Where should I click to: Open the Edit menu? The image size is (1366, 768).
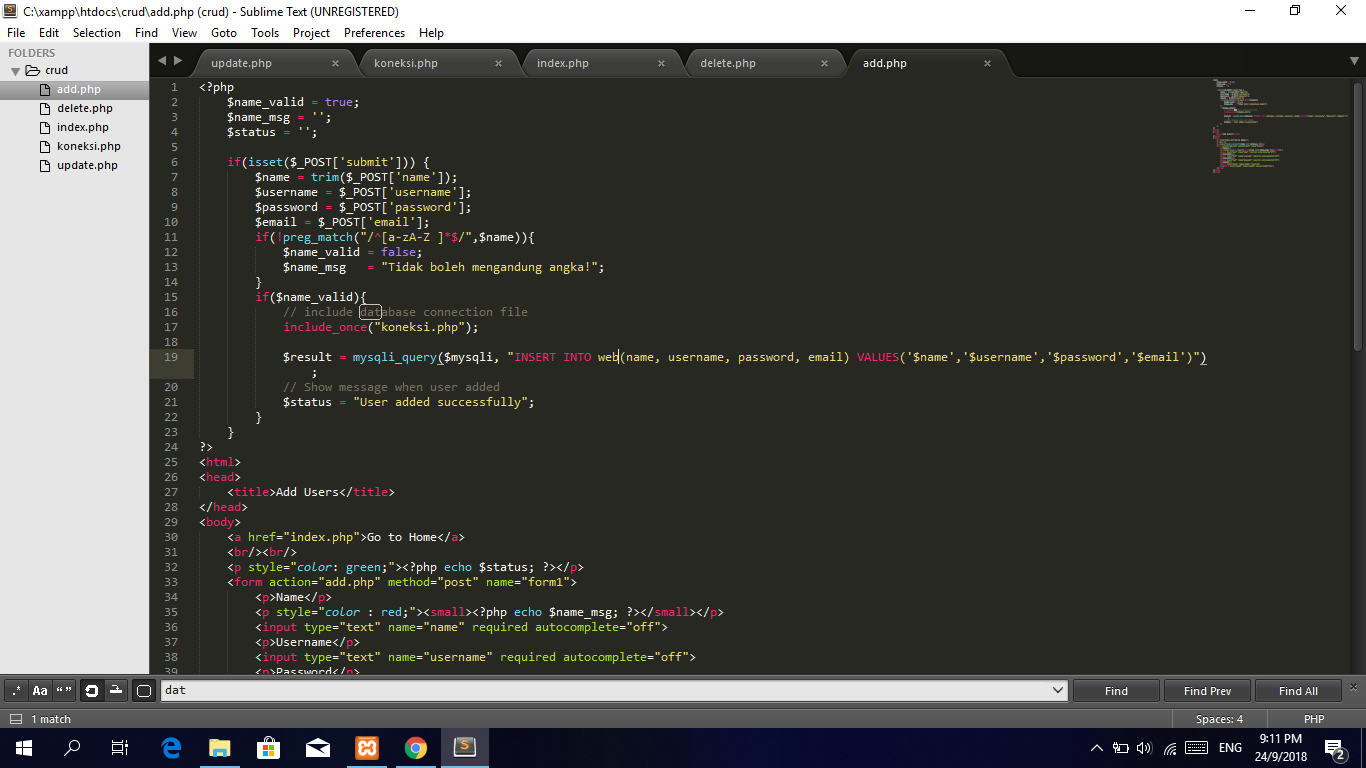49,32
